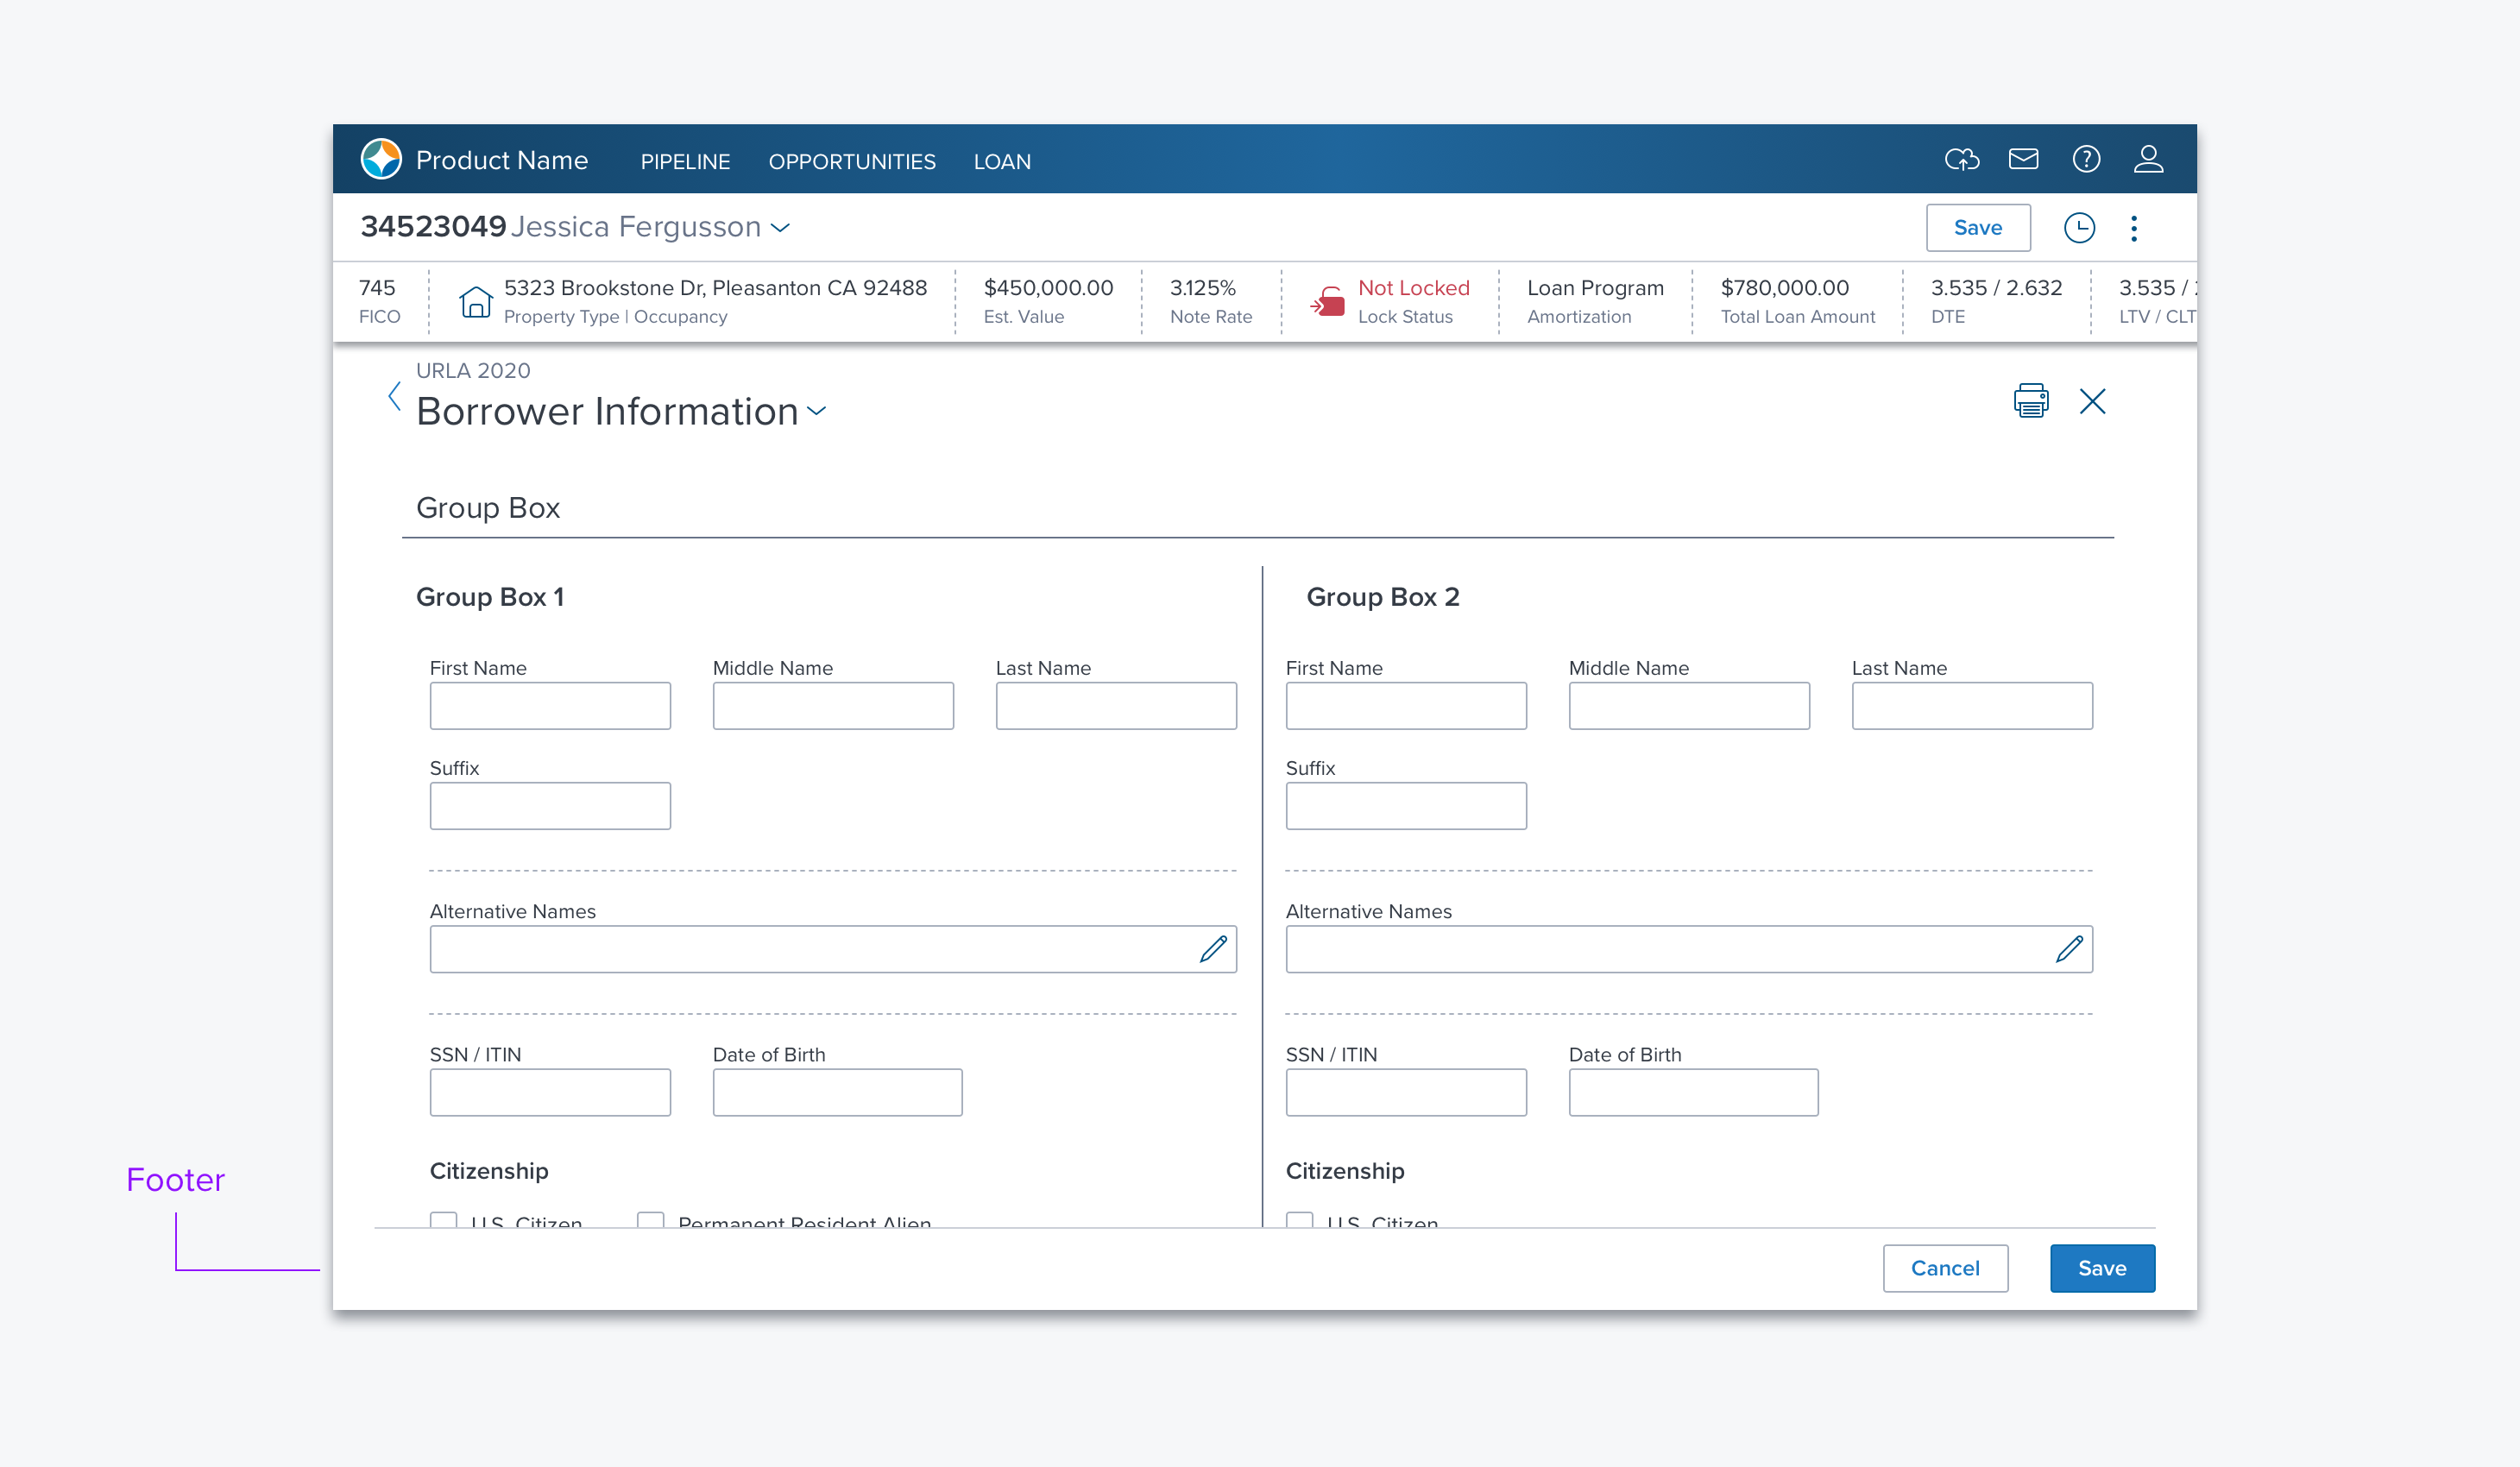Open the mail envelope icon

click(2023, 159)
